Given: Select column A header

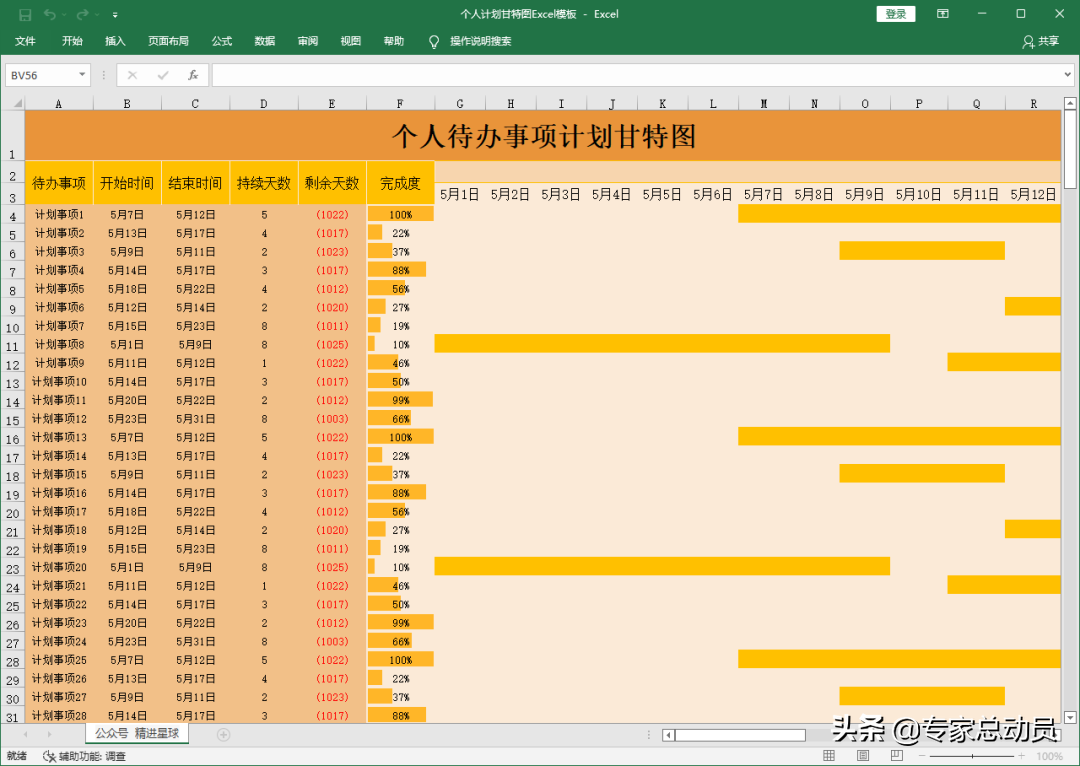Looking at the screenshot, I should click(59, 103).
